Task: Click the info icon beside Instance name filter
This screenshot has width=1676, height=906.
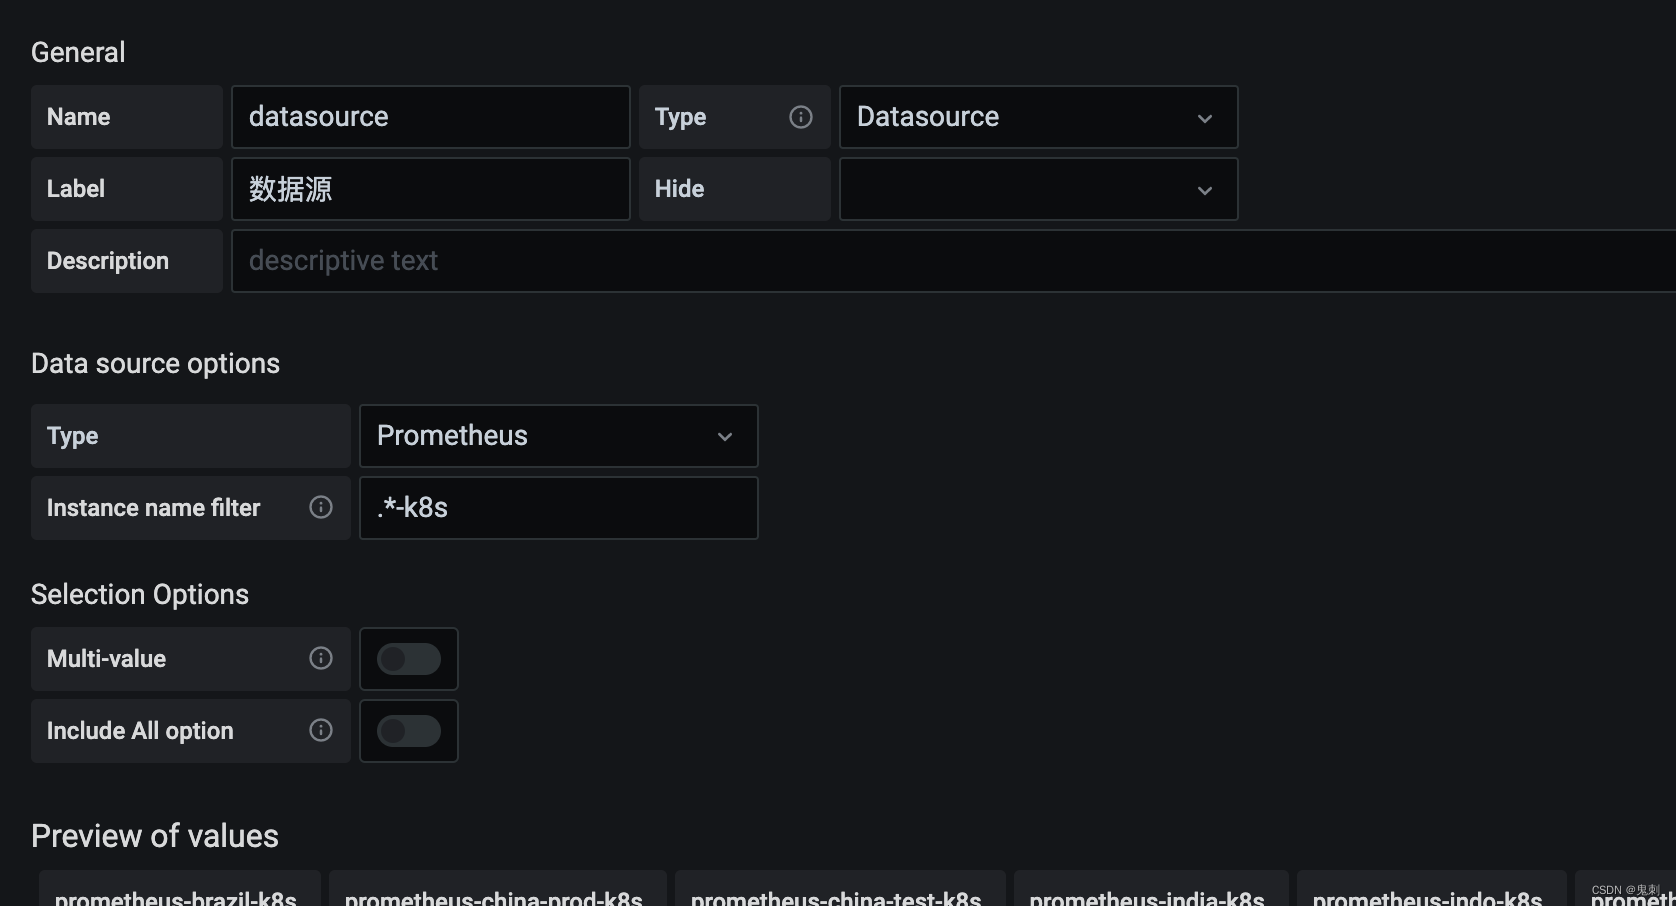Action: tap(319, 507)
